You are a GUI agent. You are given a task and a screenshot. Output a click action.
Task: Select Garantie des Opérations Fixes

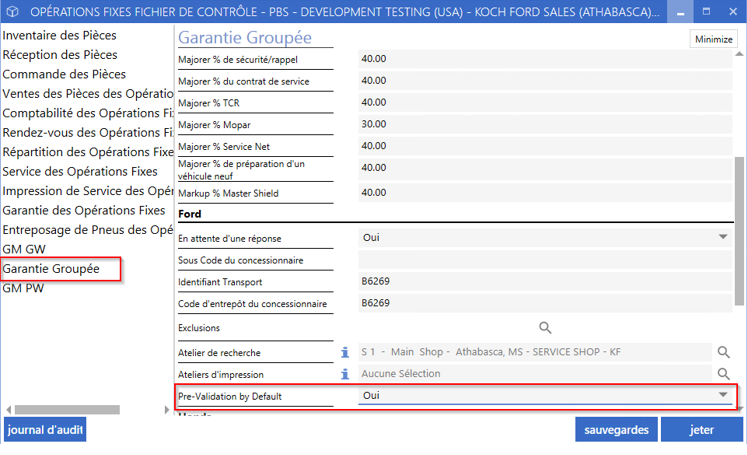(84, 211)
